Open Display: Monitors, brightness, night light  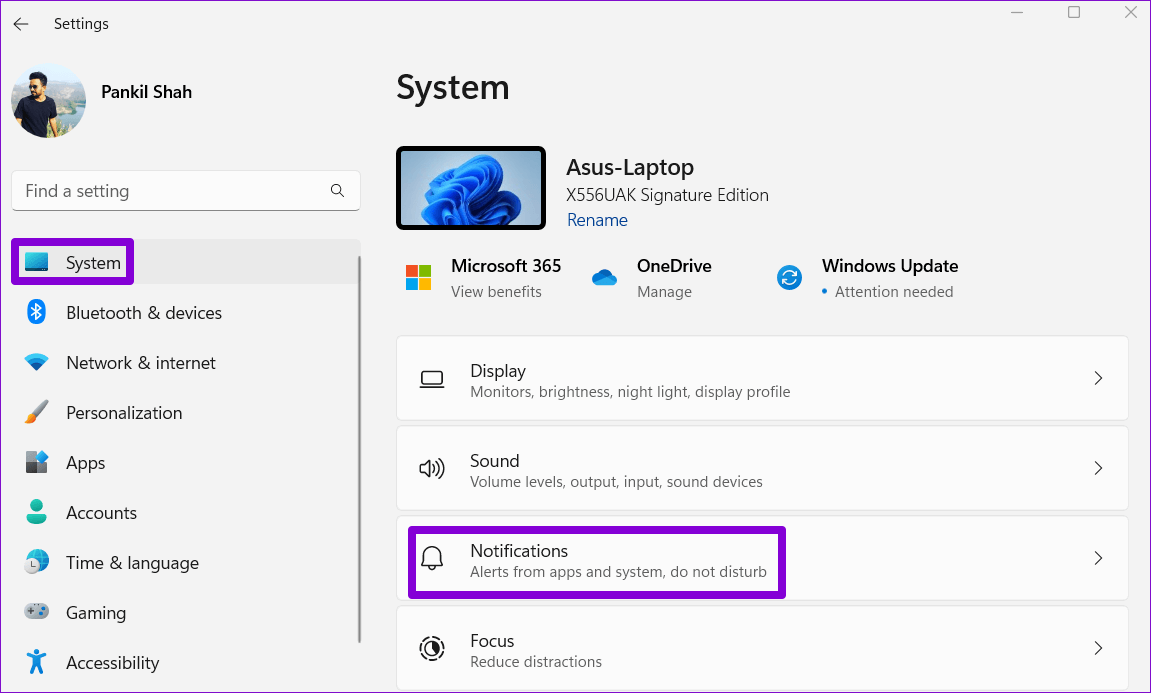click(762, 378)
